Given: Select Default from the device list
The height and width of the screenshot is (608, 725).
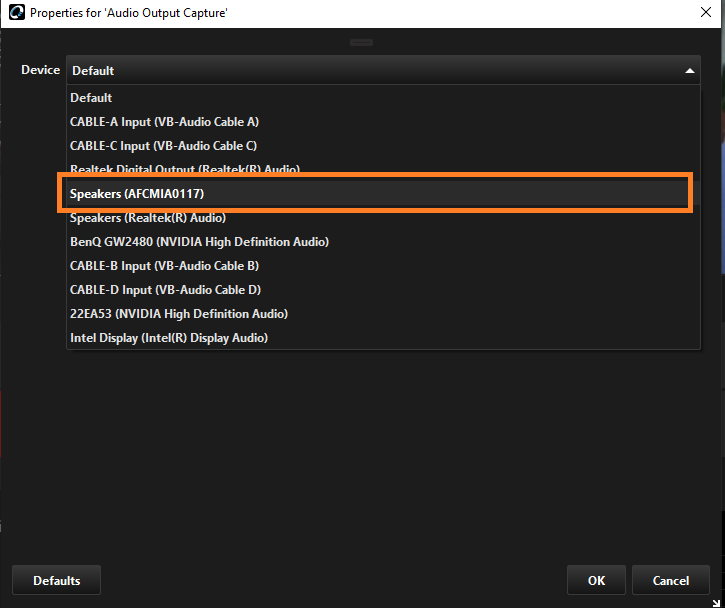Looking at the screenshot, I should pos(383,98).
